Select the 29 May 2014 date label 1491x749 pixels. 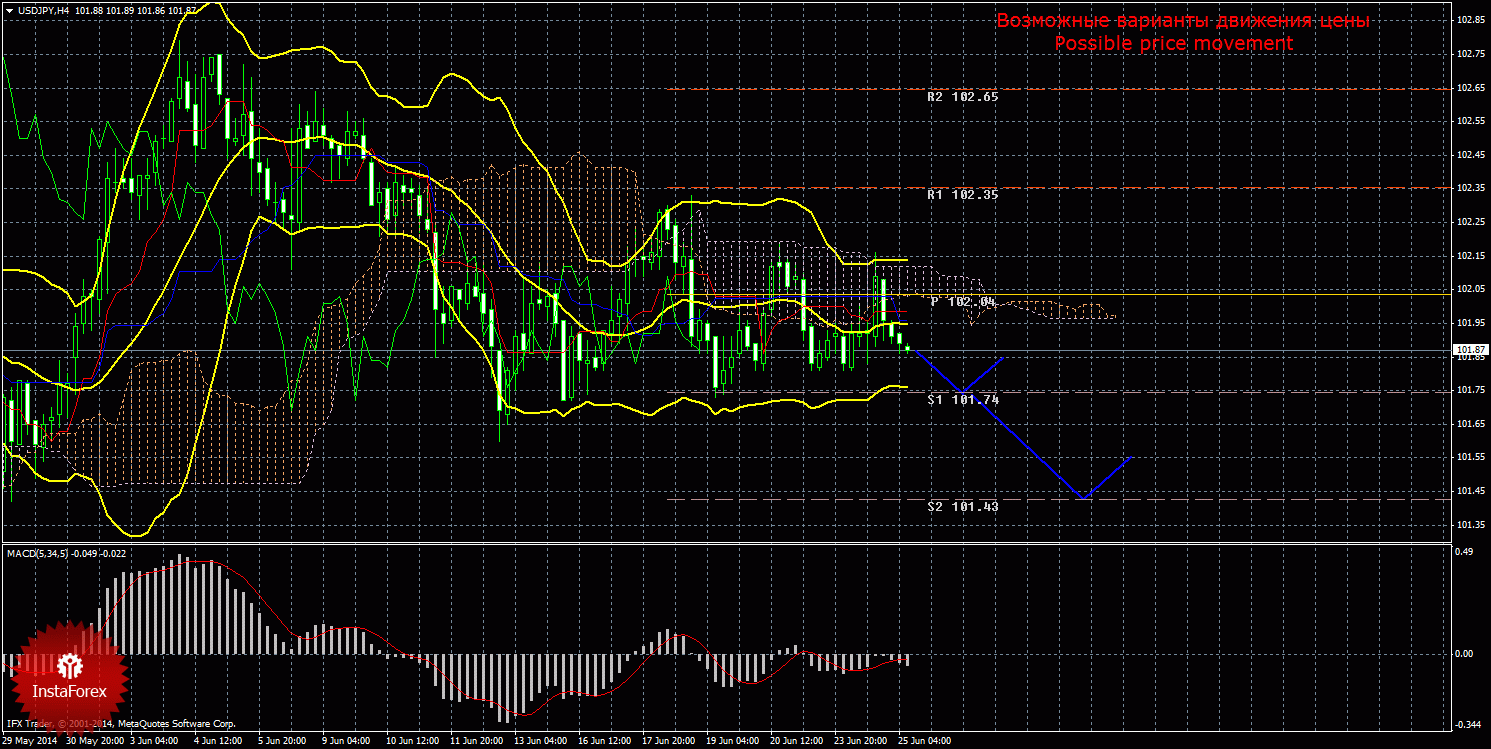(x=28, y=742)
